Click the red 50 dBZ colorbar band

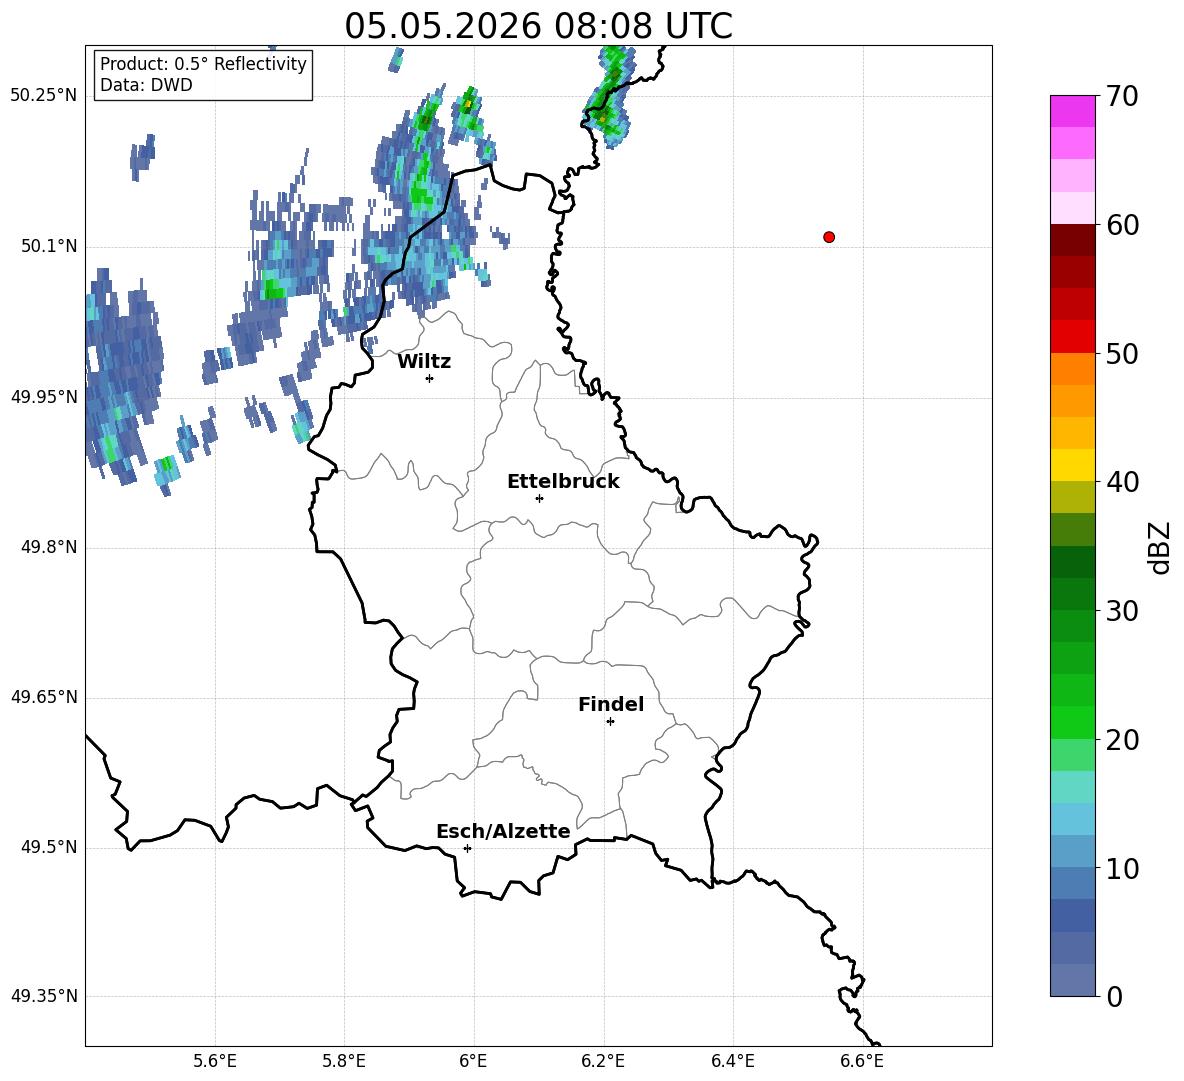coord(1072,337)
